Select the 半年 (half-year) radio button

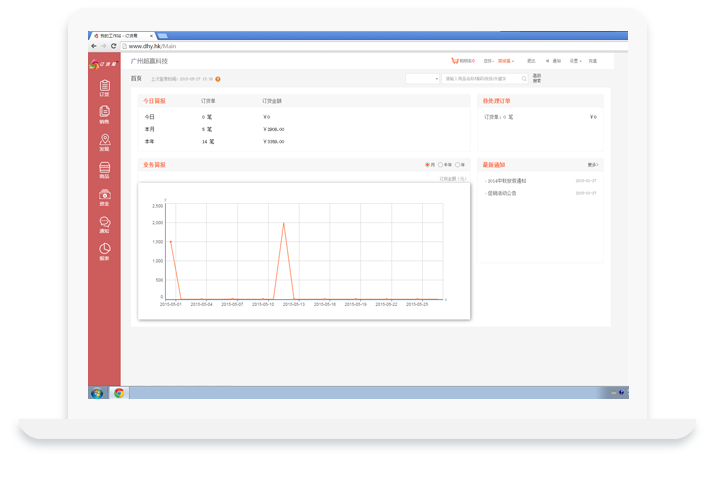coord(441,164)
